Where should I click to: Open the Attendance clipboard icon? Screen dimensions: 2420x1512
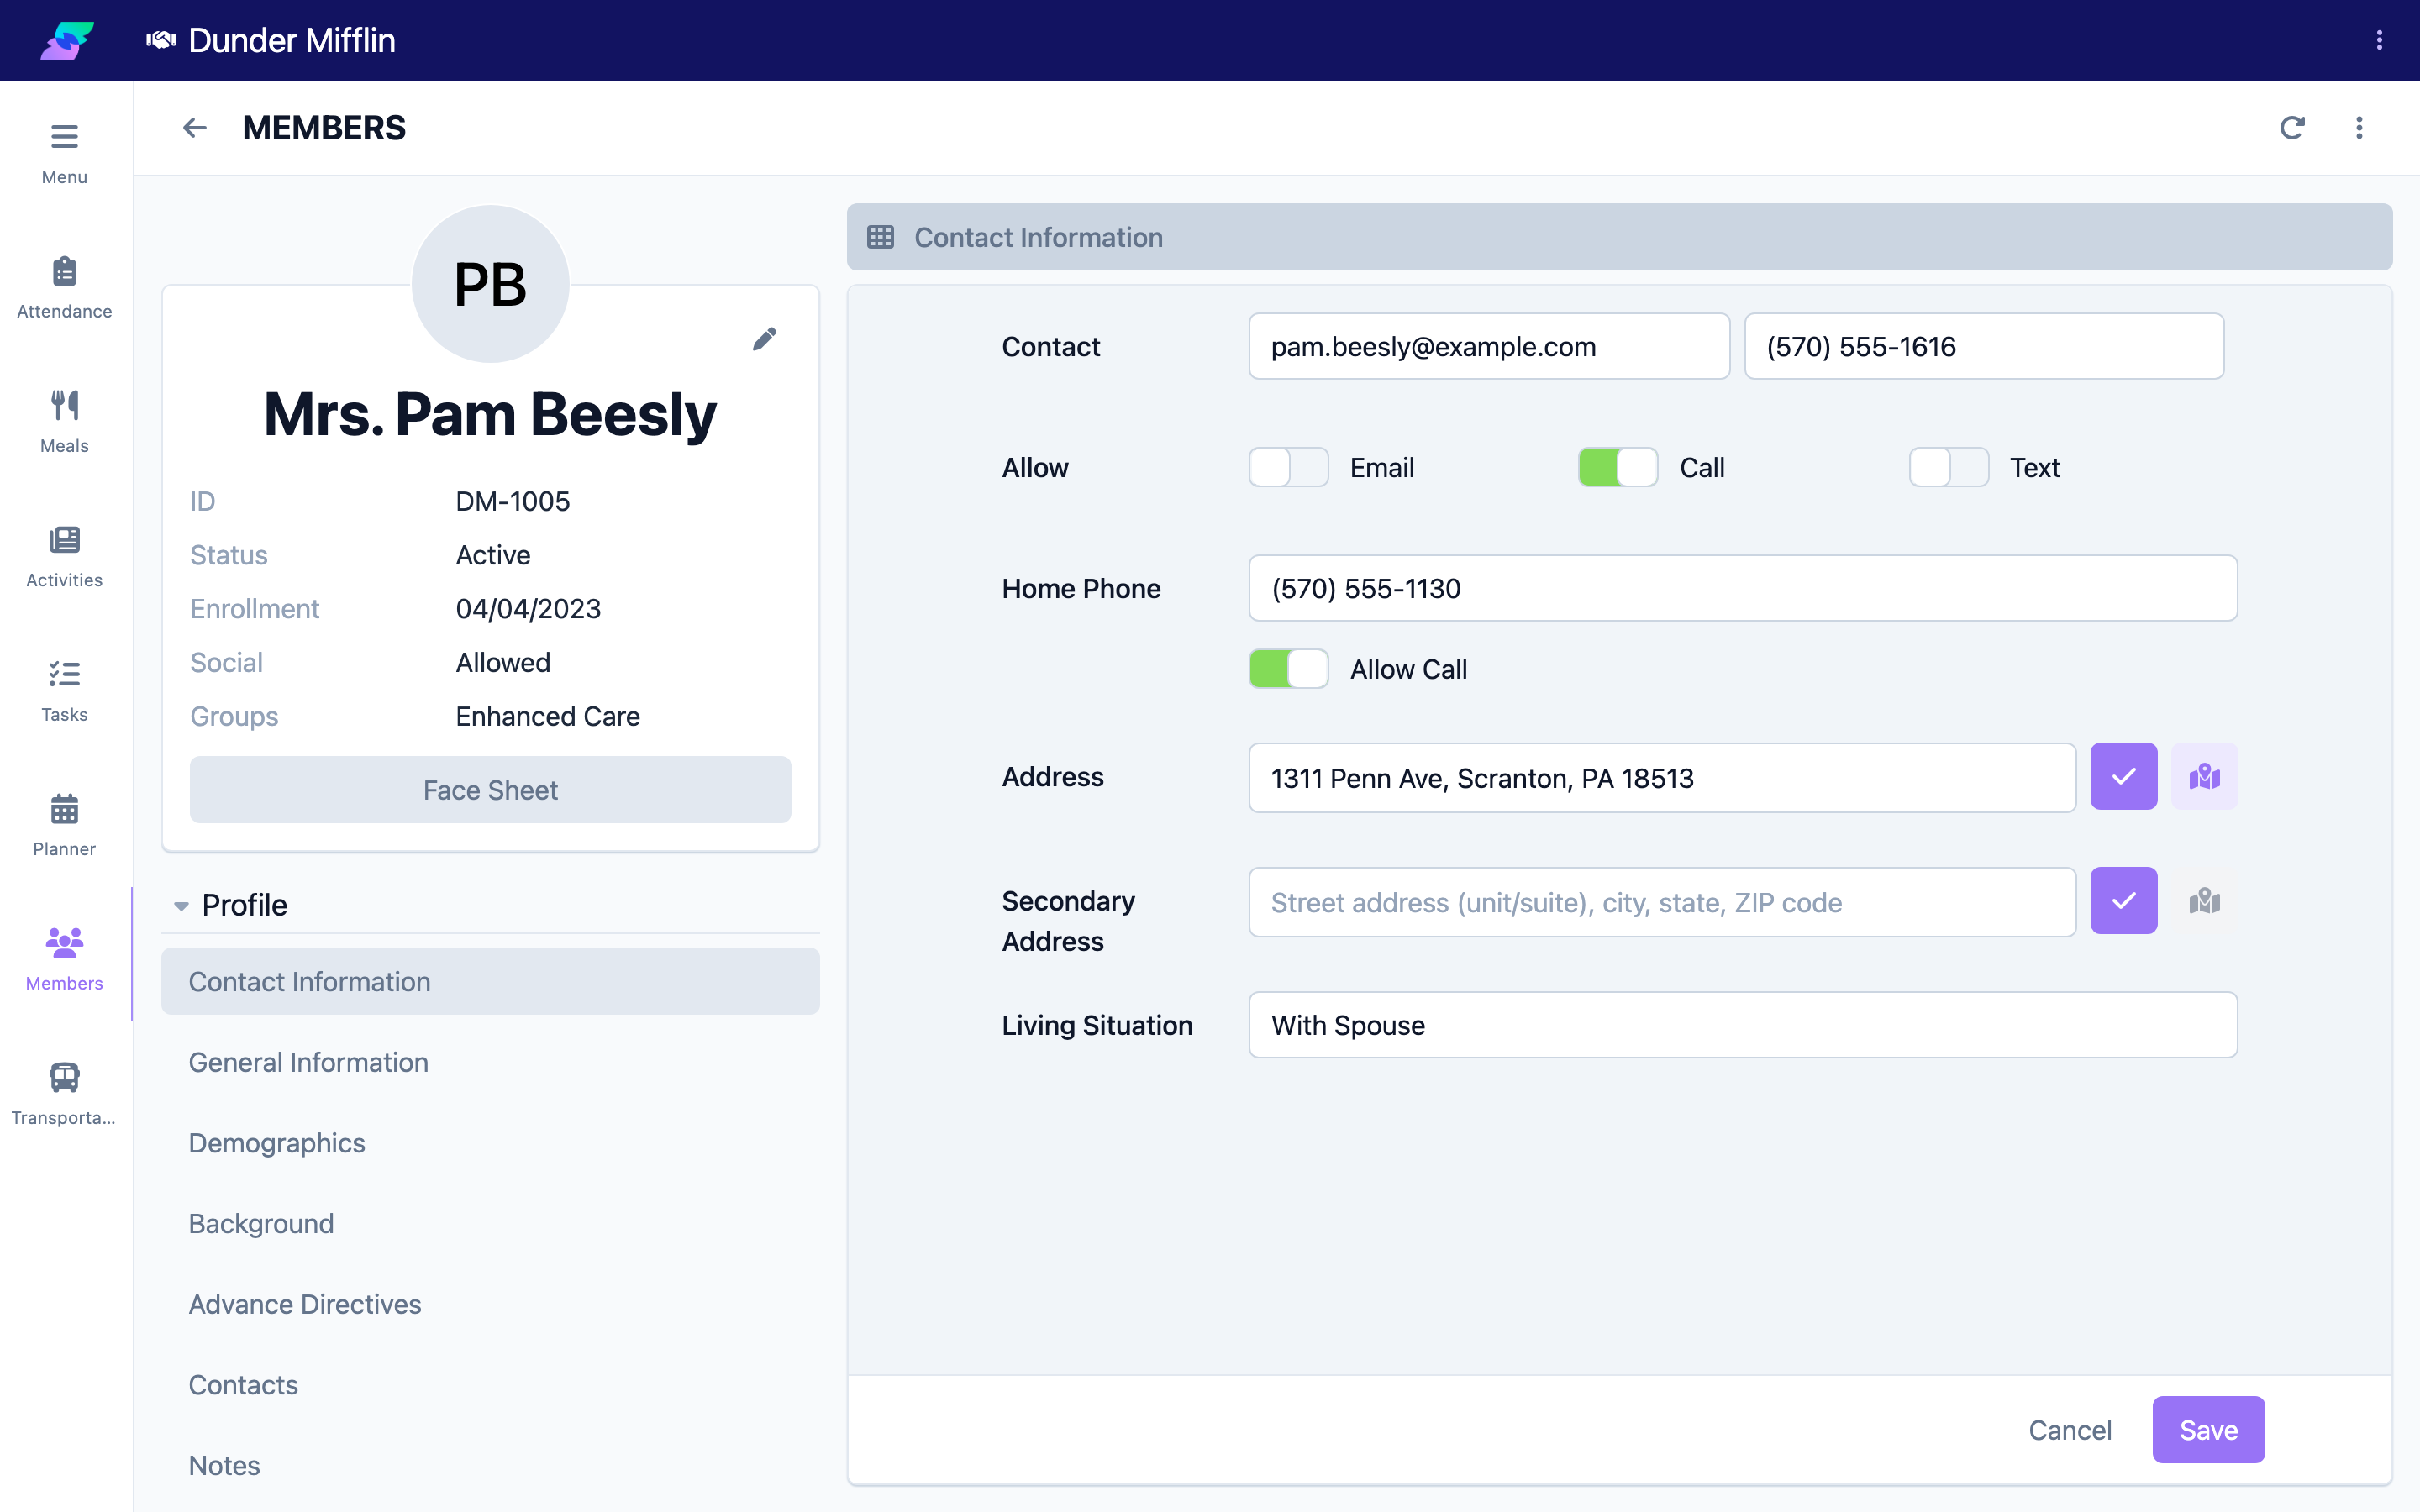[64, 271]
